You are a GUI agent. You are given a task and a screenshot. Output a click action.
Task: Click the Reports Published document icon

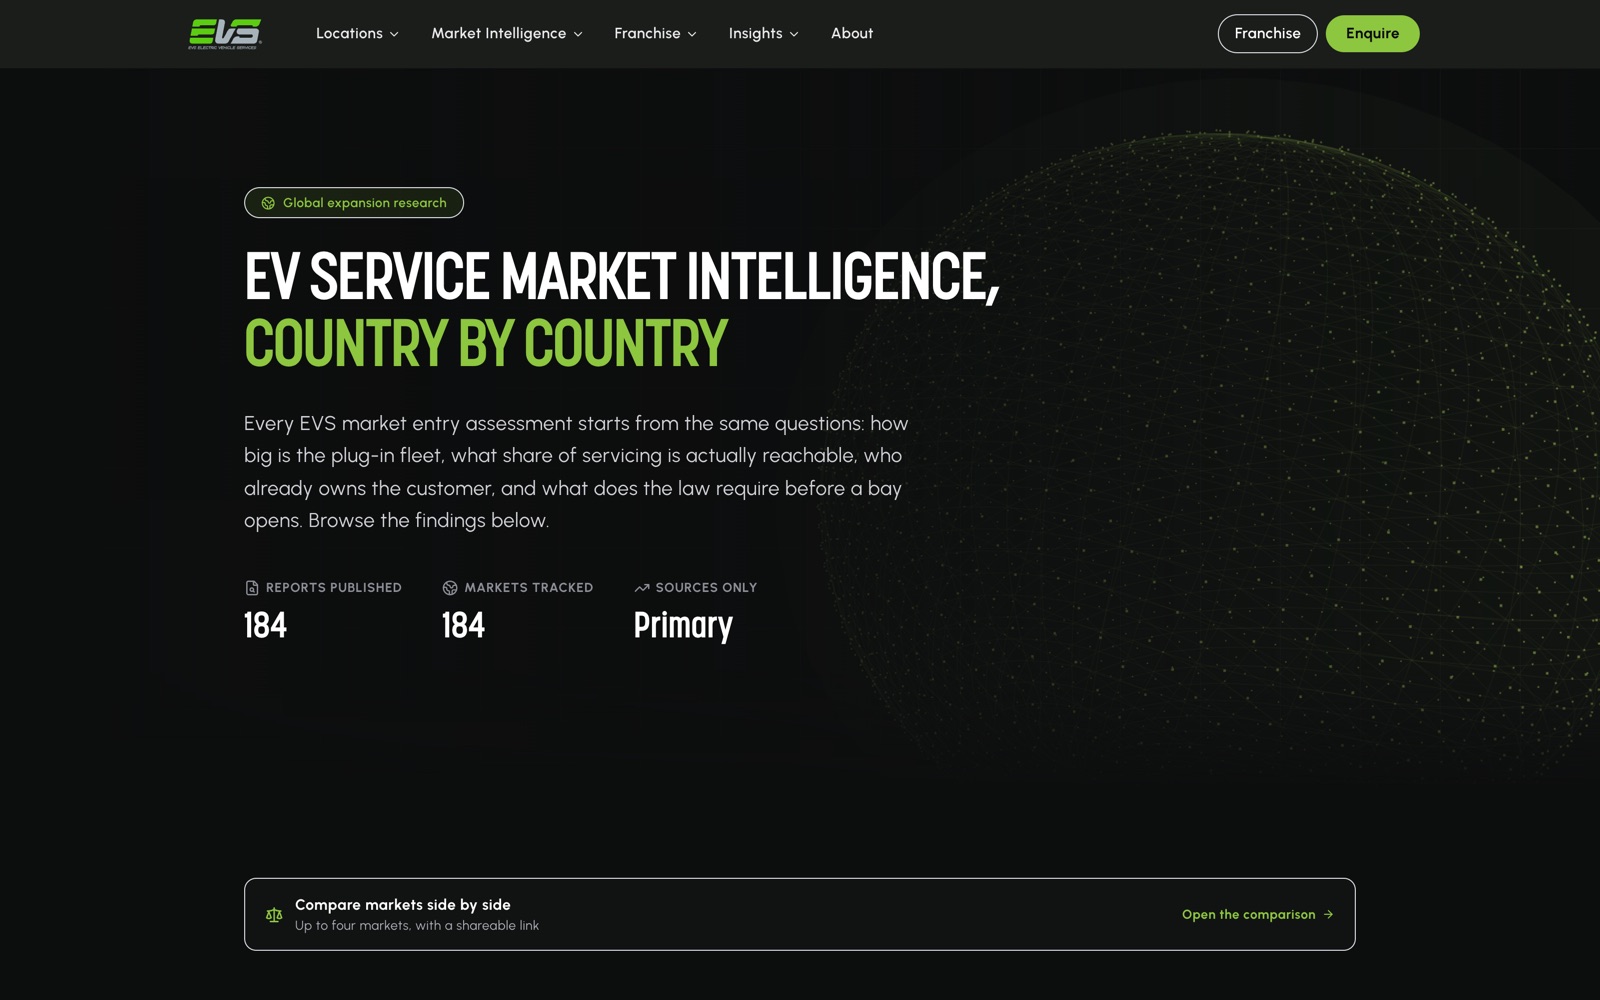click(252, 588)
